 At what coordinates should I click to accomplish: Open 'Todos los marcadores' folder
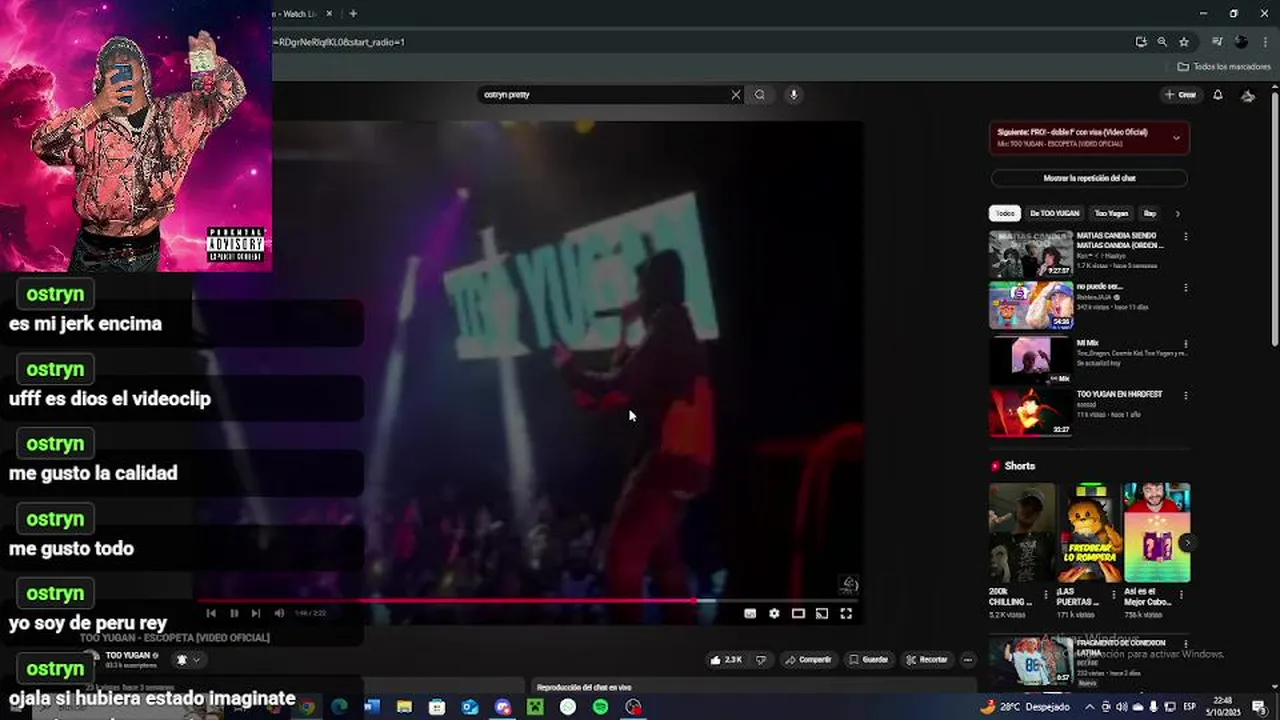click(x=1224, y=67)
